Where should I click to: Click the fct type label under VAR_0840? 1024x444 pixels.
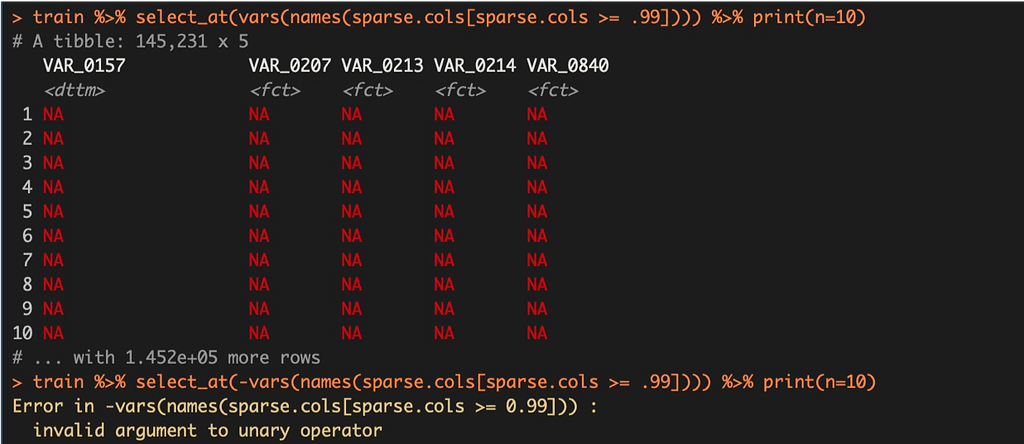pos(552,90)
